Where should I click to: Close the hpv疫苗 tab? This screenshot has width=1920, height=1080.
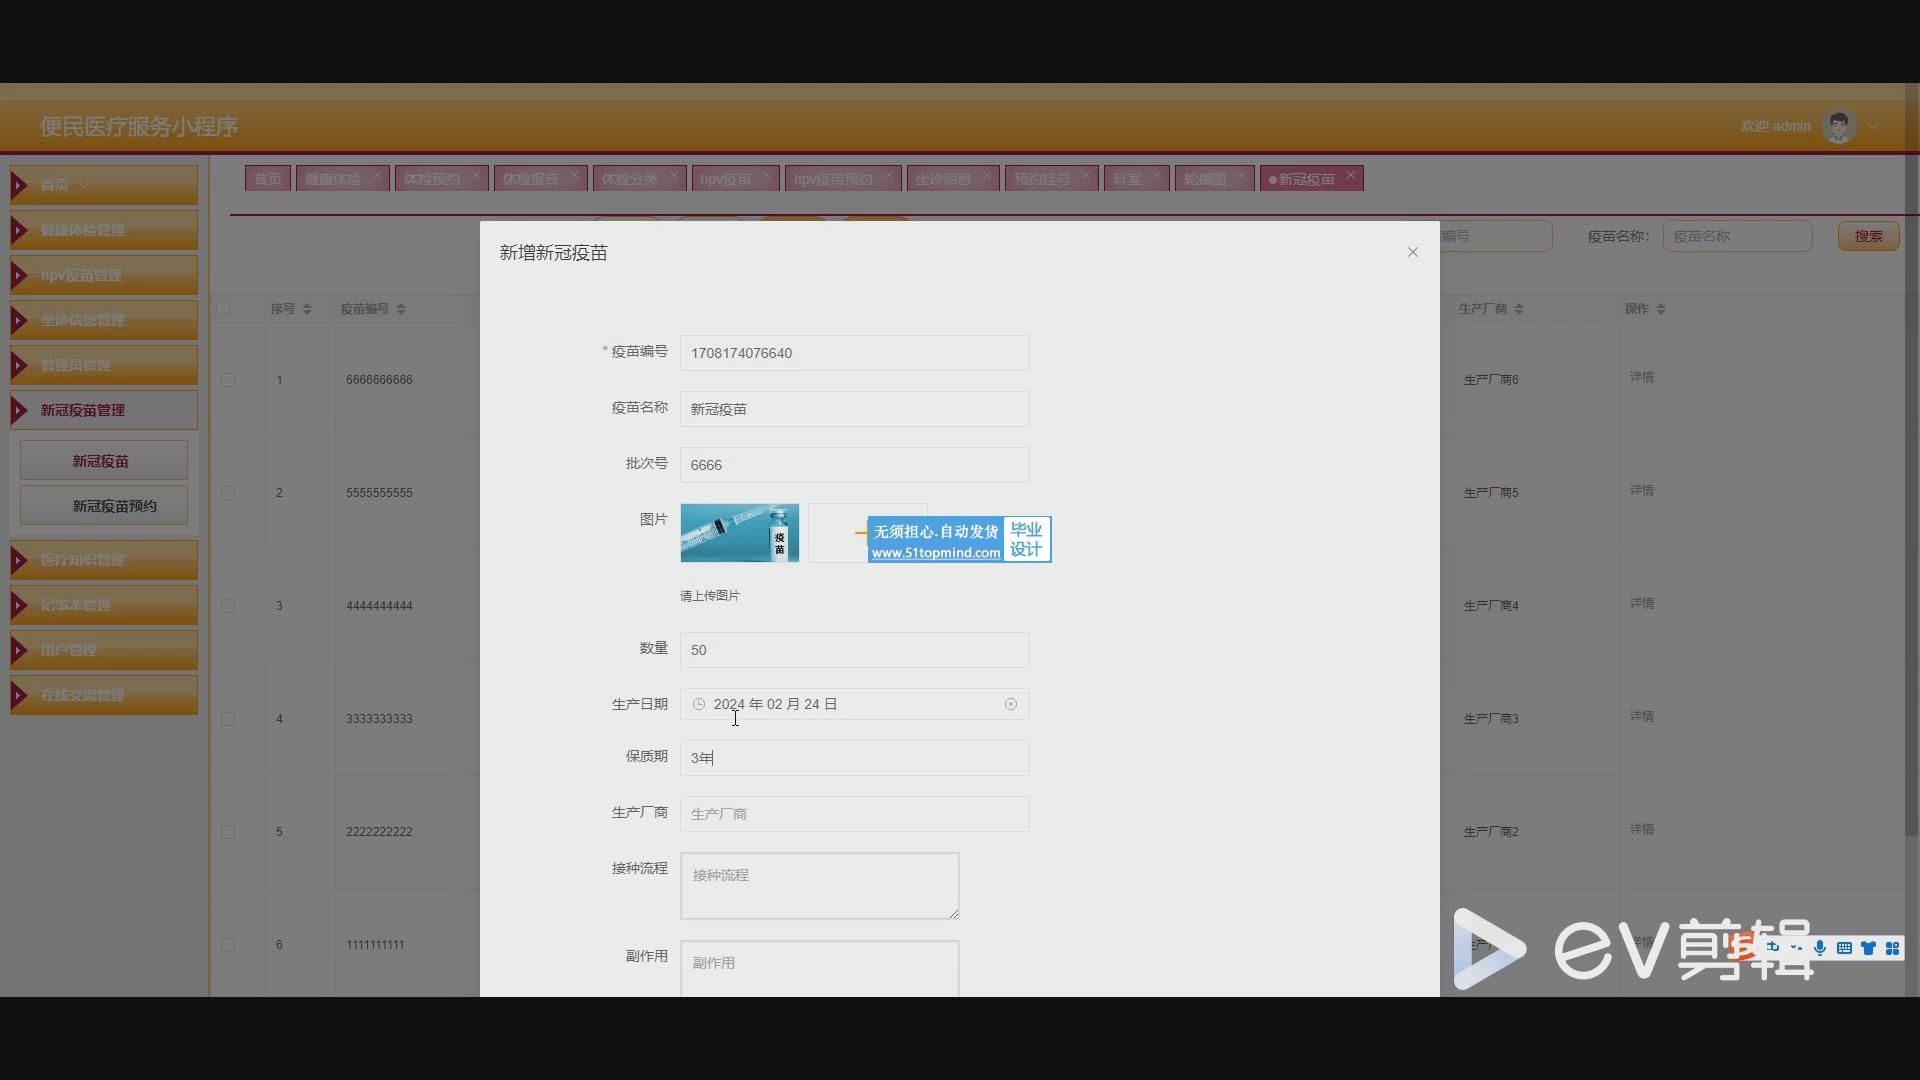[x=767, y=175]
